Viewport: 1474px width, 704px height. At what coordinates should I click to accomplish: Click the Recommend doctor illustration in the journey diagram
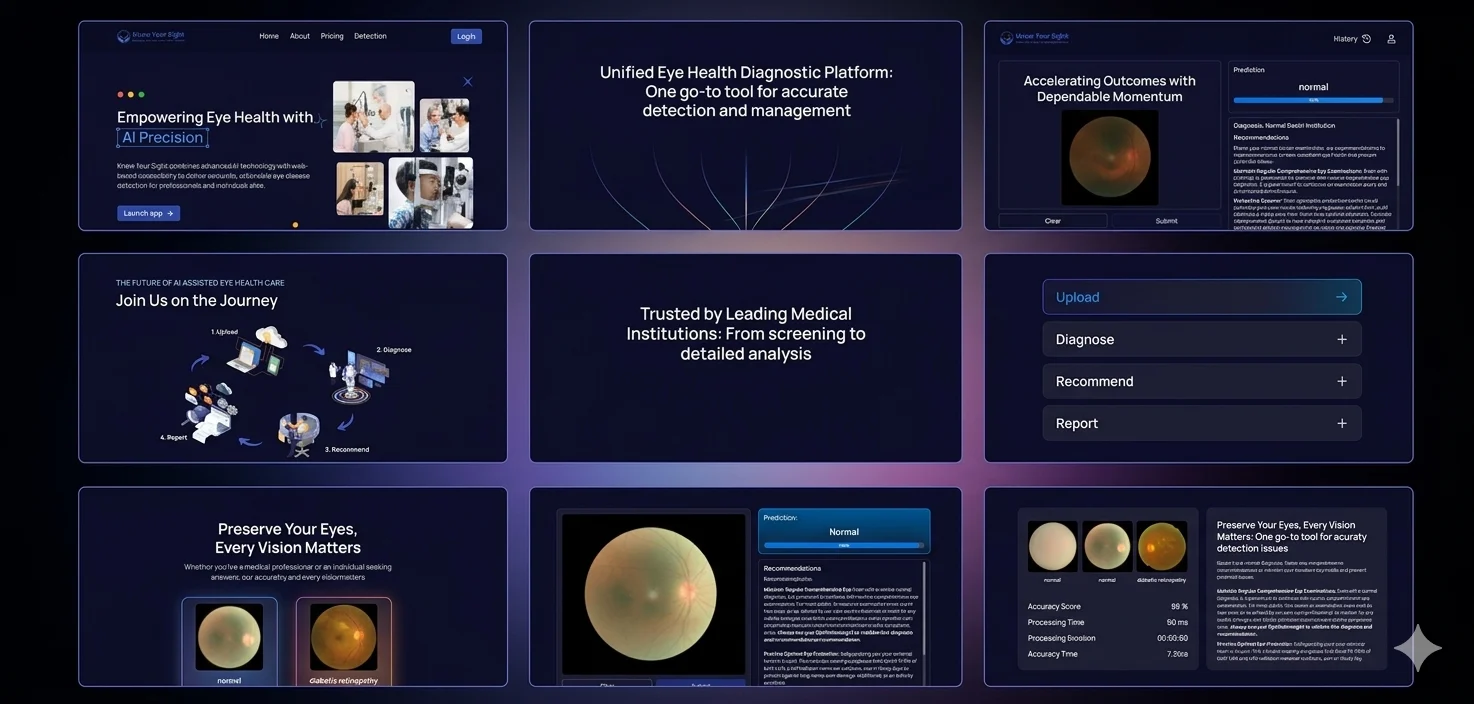click(297, 434)
